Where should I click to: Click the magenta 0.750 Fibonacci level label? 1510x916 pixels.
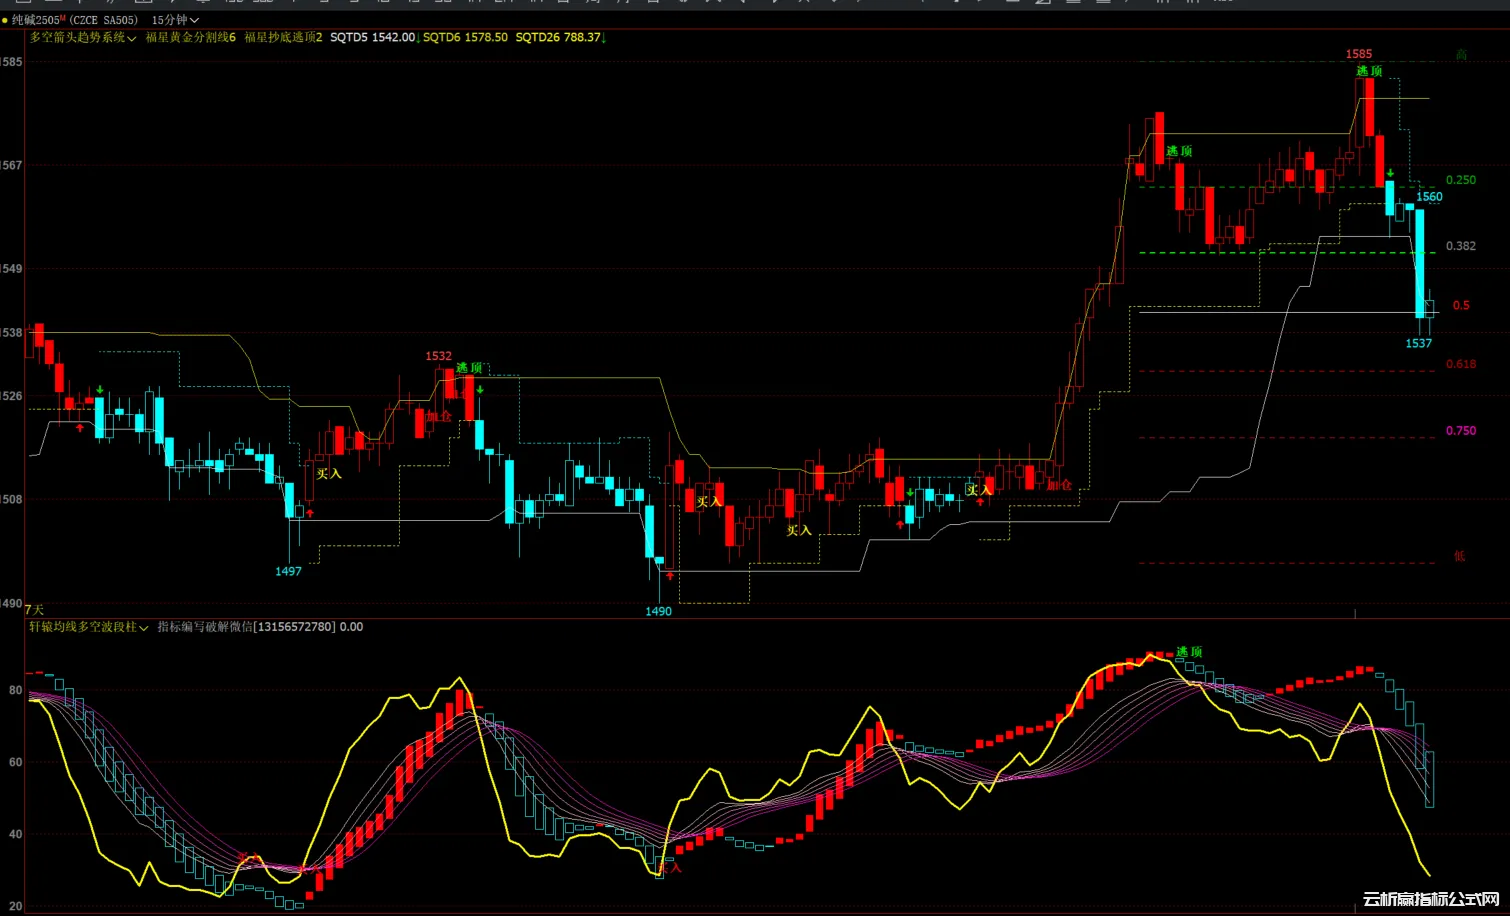(1460, 431)
